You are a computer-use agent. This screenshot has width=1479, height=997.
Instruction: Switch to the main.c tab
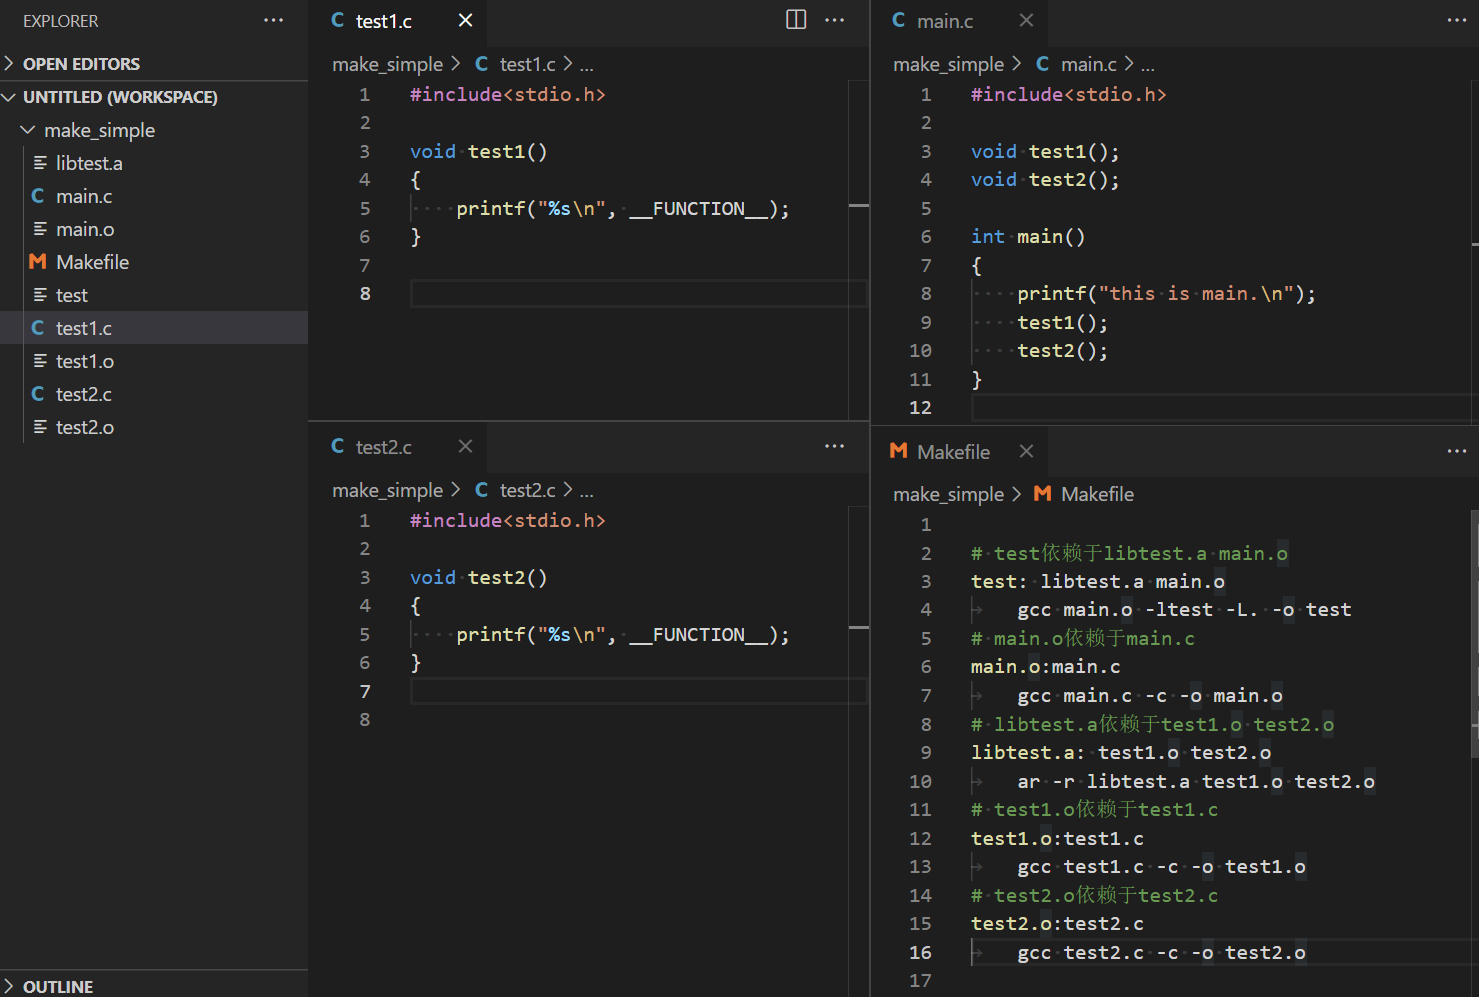[944, 21]
